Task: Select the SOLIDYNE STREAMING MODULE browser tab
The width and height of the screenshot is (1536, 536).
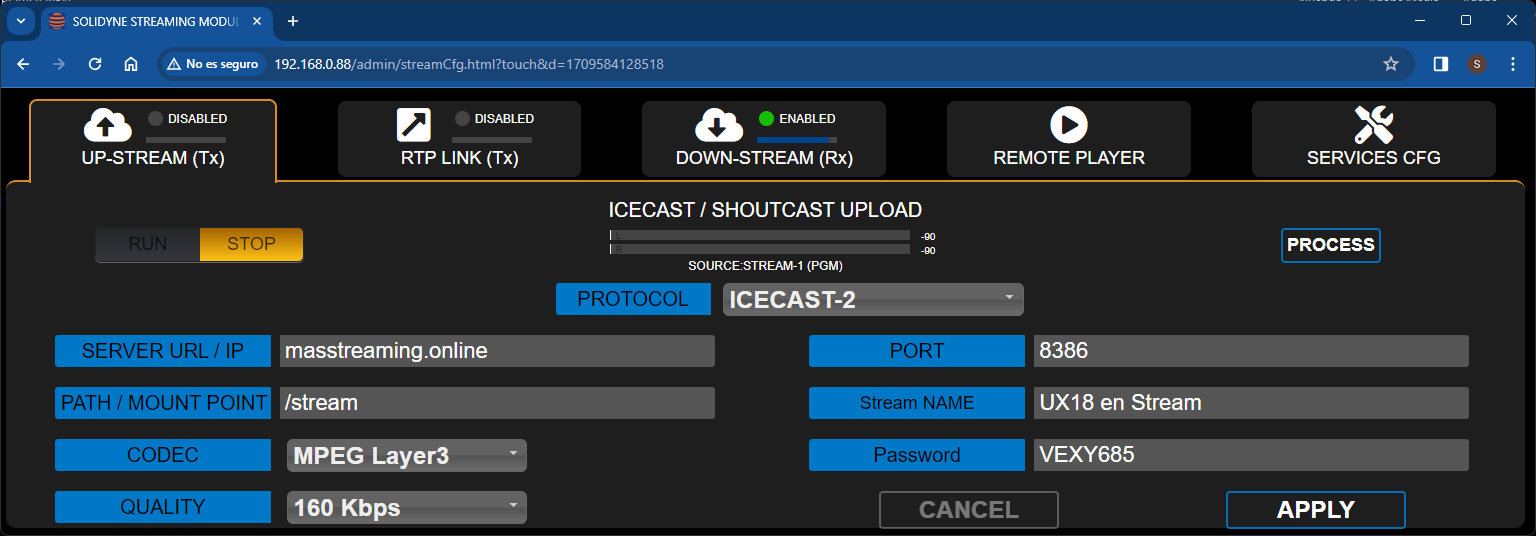Action: tap(156, 21)
